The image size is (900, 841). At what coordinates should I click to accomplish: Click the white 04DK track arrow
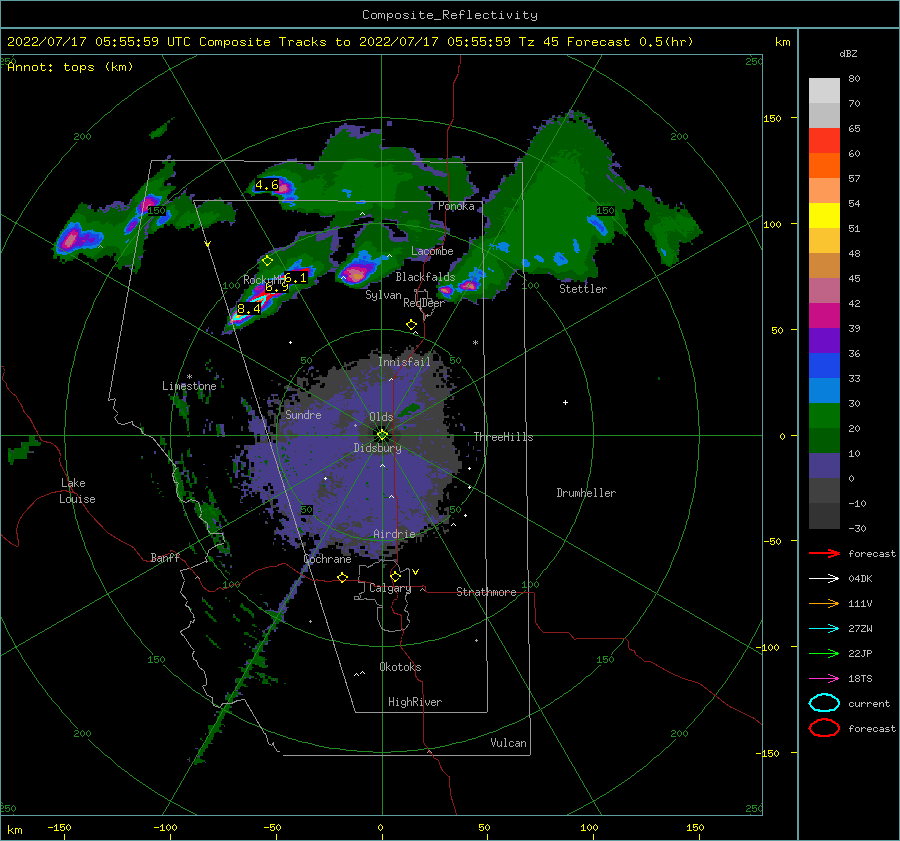tap(824, 579)
